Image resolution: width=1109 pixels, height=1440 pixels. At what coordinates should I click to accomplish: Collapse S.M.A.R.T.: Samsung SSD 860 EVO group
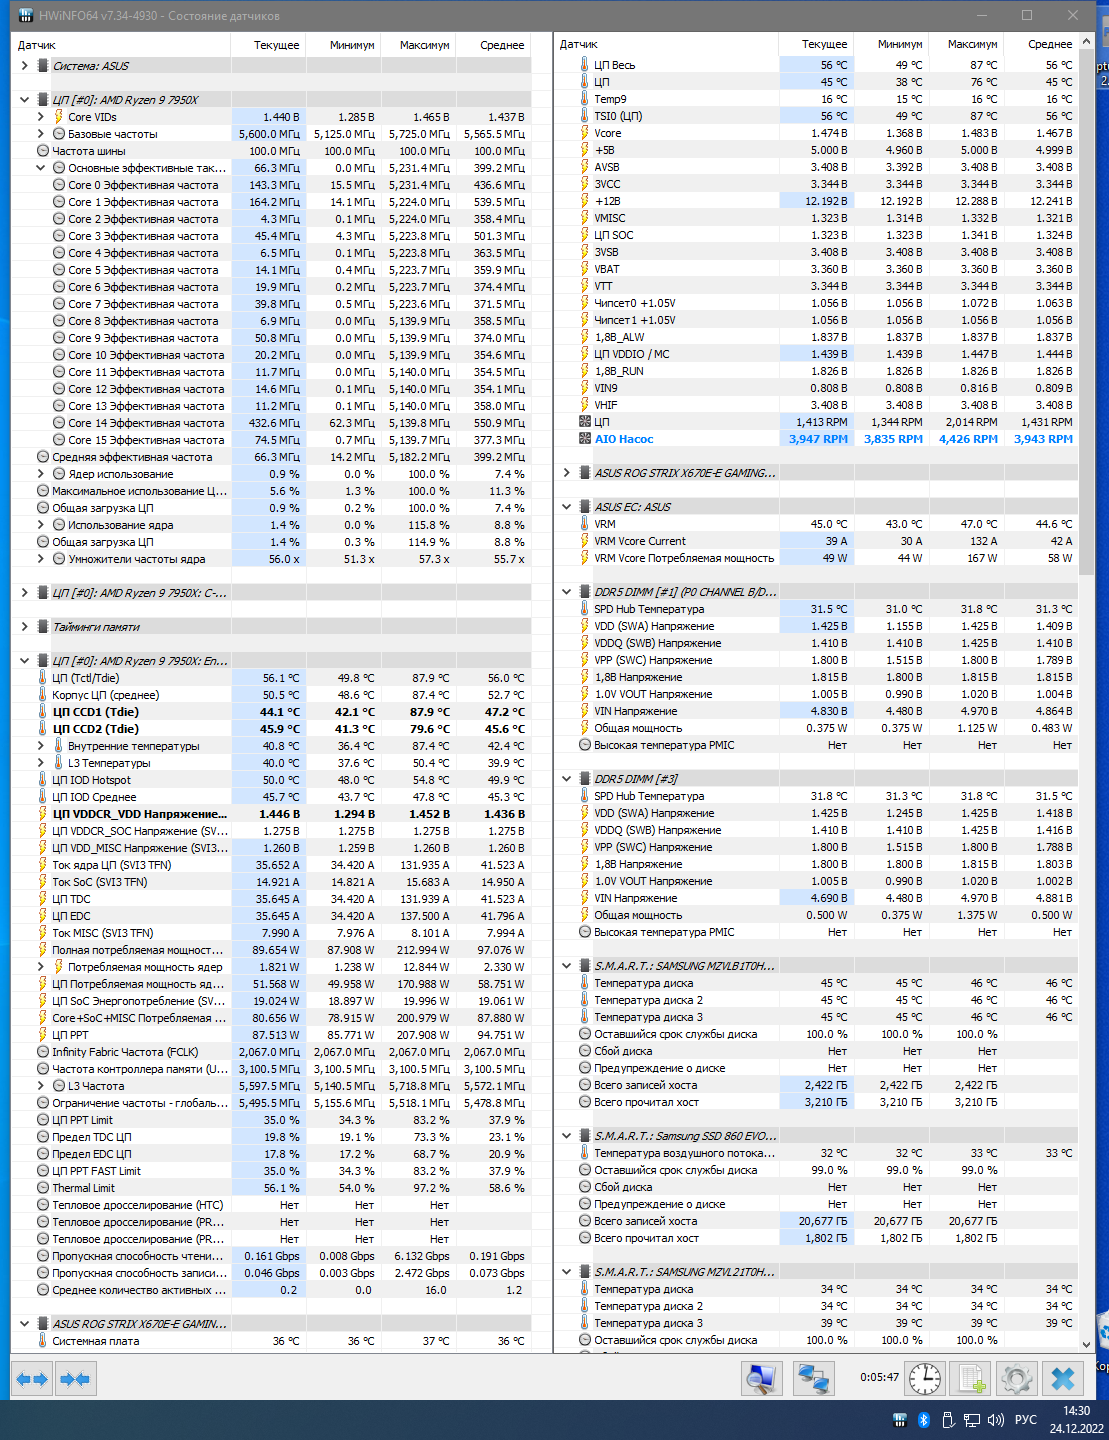point(567,1136)
